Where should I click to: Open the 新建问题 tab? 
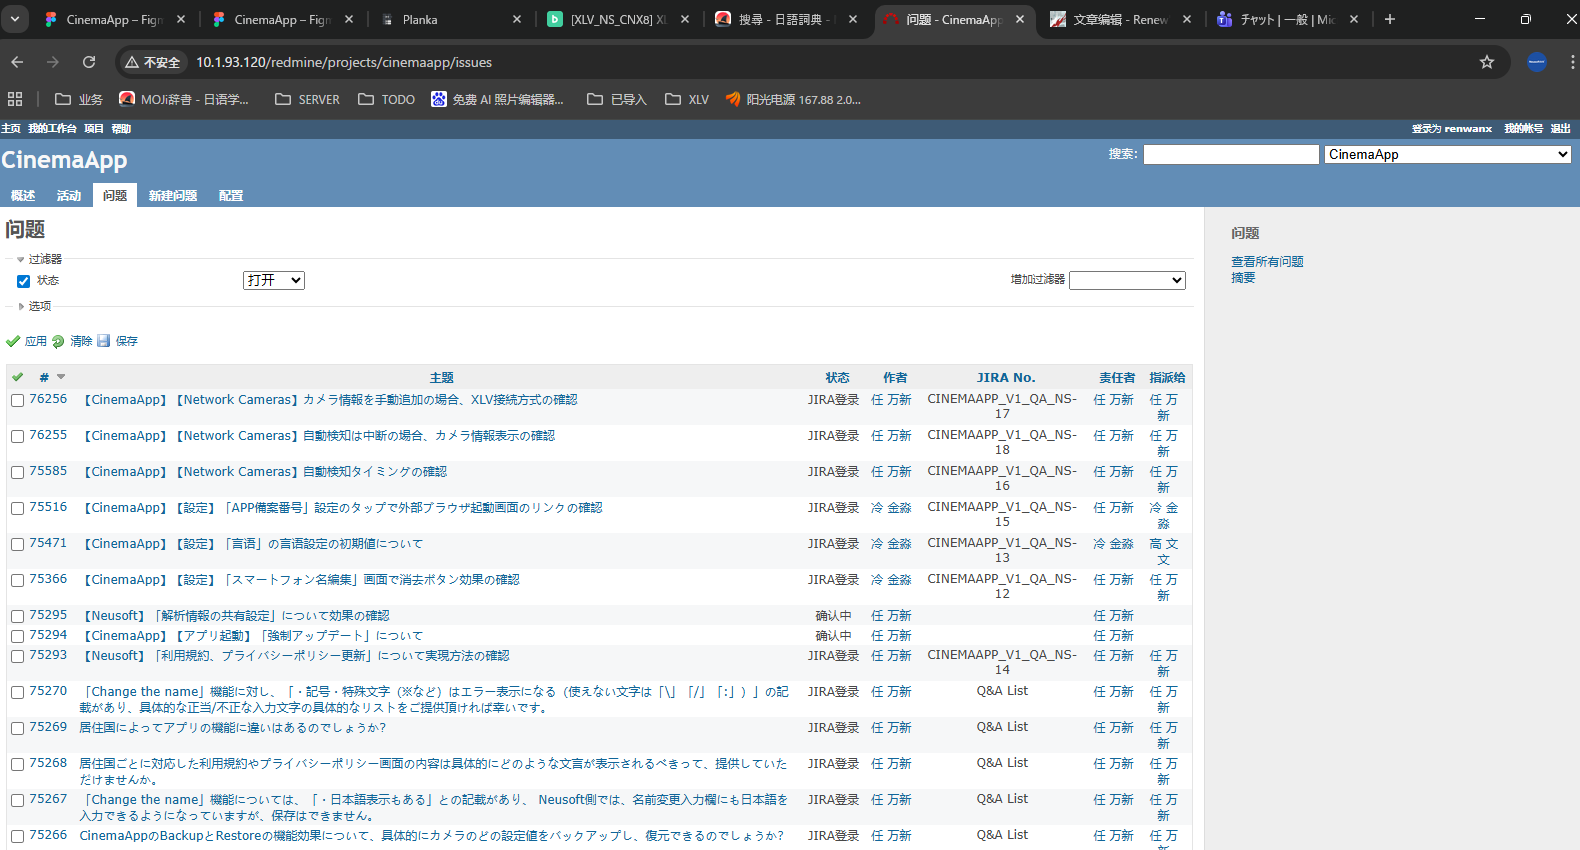172,196
